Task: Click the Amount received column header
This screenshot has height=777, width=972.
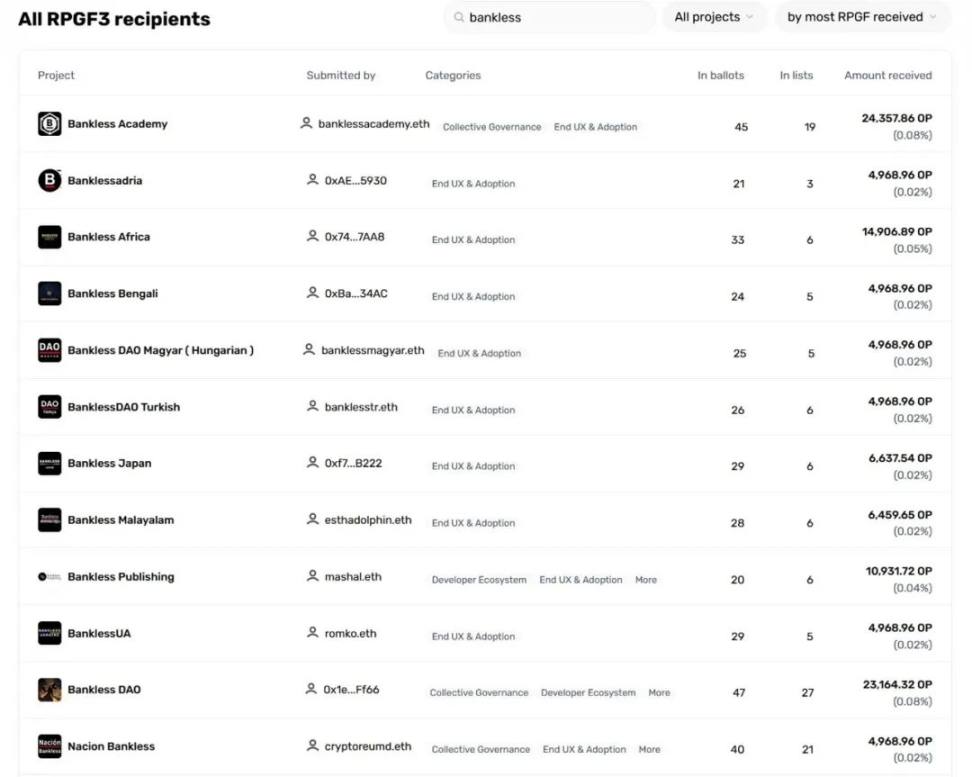Action: tap(888, 75)
